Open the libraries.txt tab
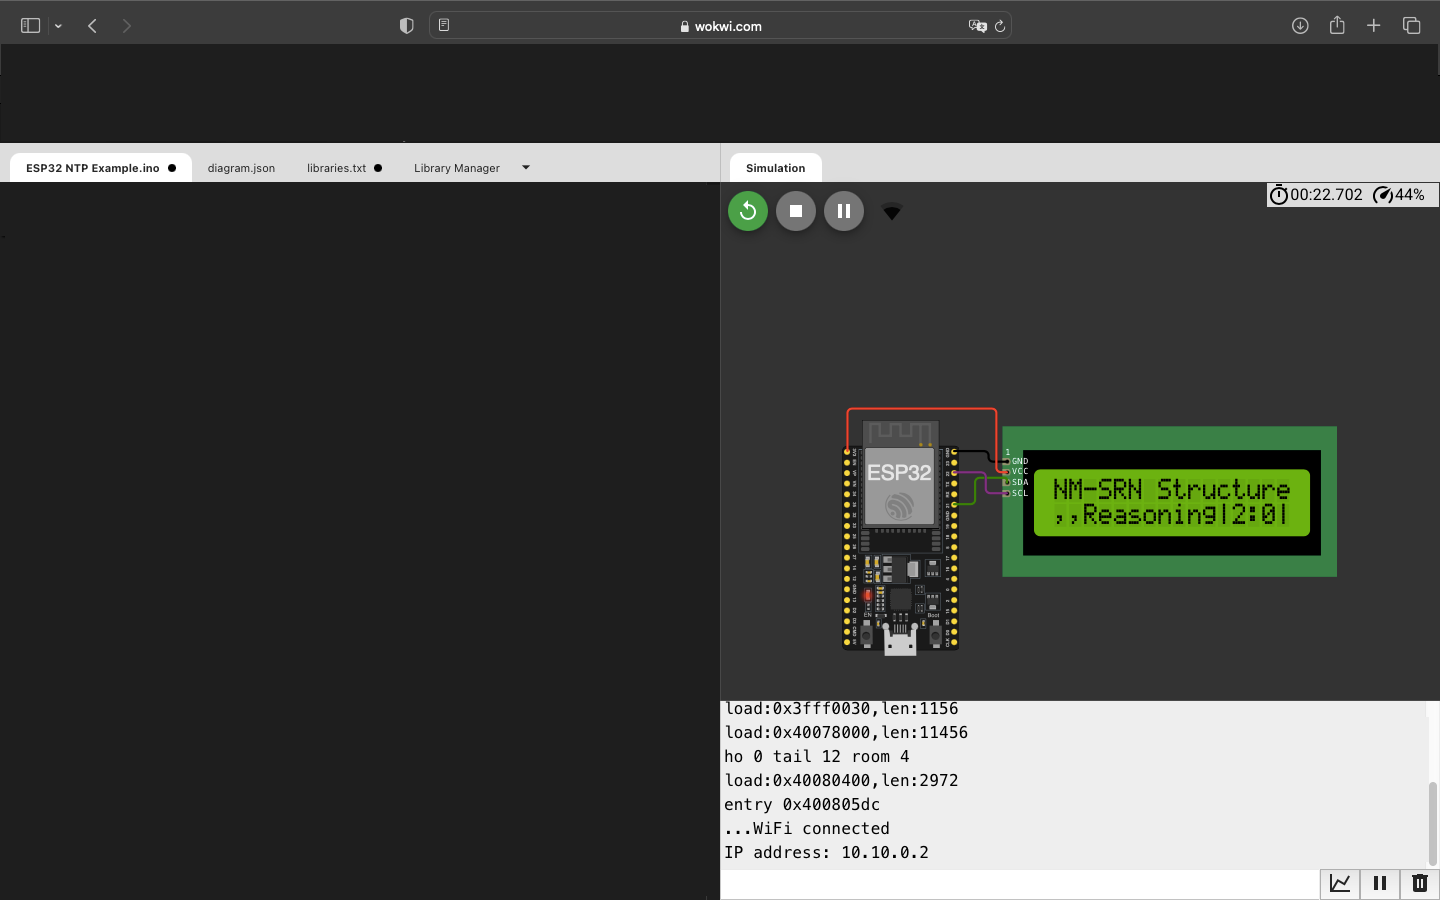The width and height of the screenshot is (1440, 900). (337, 168)
